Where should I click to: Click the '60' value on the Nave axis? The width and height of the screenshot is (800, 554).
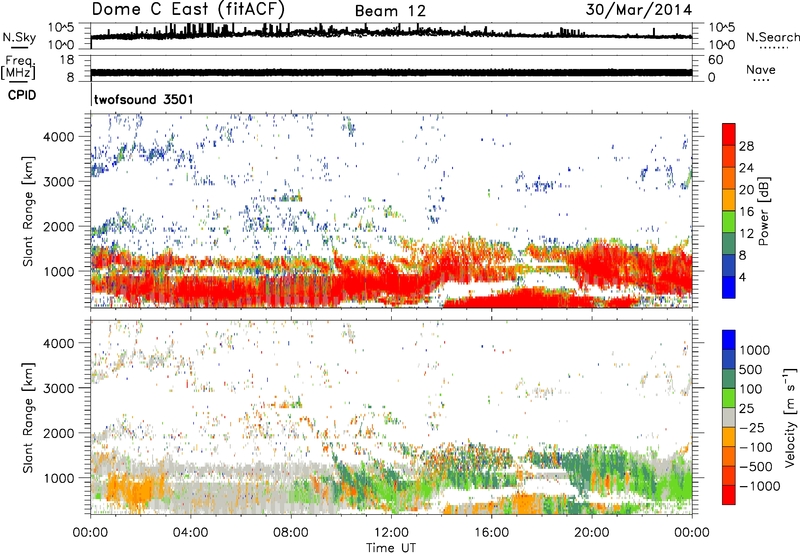coord(715,60)
